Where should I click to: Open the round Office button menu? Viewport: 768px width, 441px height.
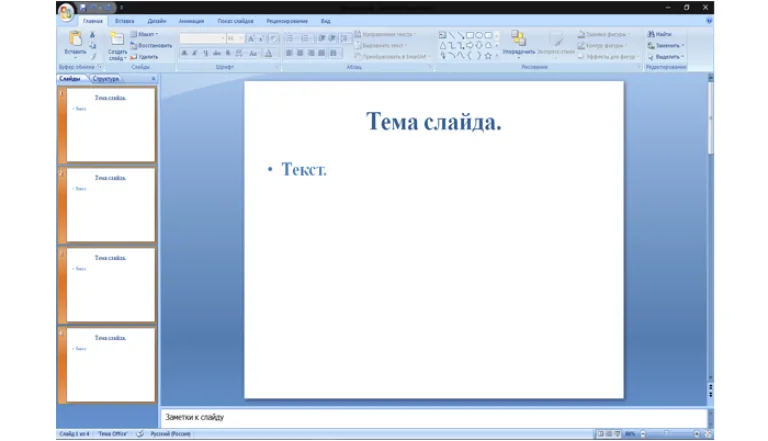[66, 12]
